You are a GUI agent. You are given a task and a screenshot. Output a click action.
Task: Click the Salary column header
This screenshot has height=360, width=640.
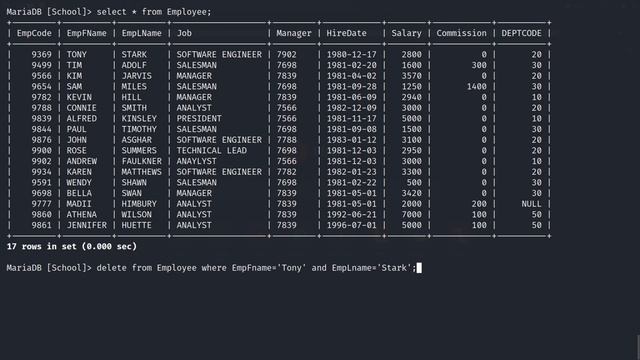(407, 33)
